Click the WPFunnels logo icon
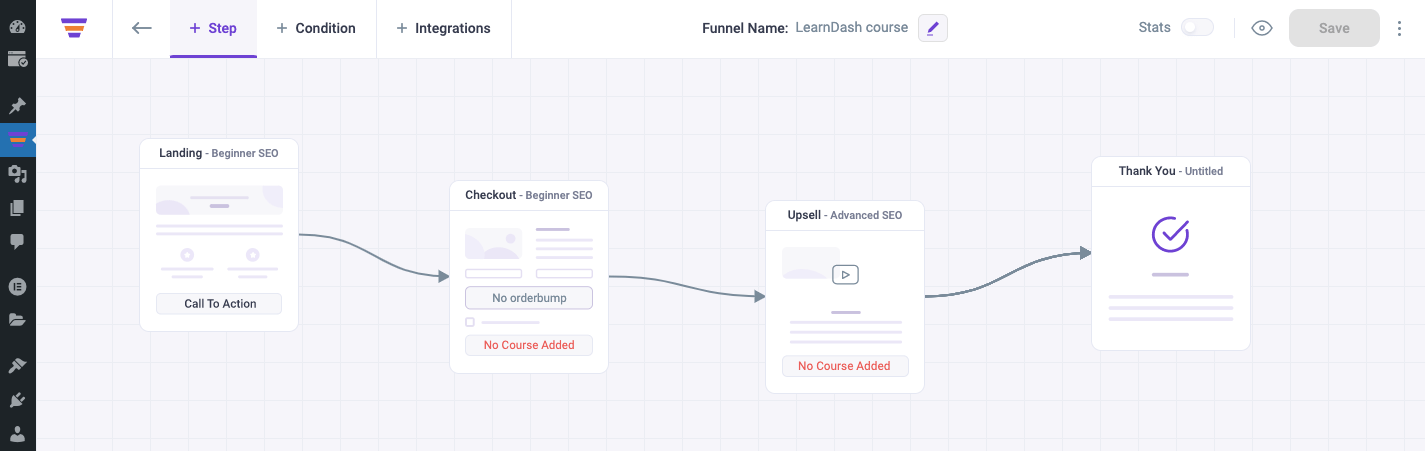Screen dimensions: 1425x451 73,28
